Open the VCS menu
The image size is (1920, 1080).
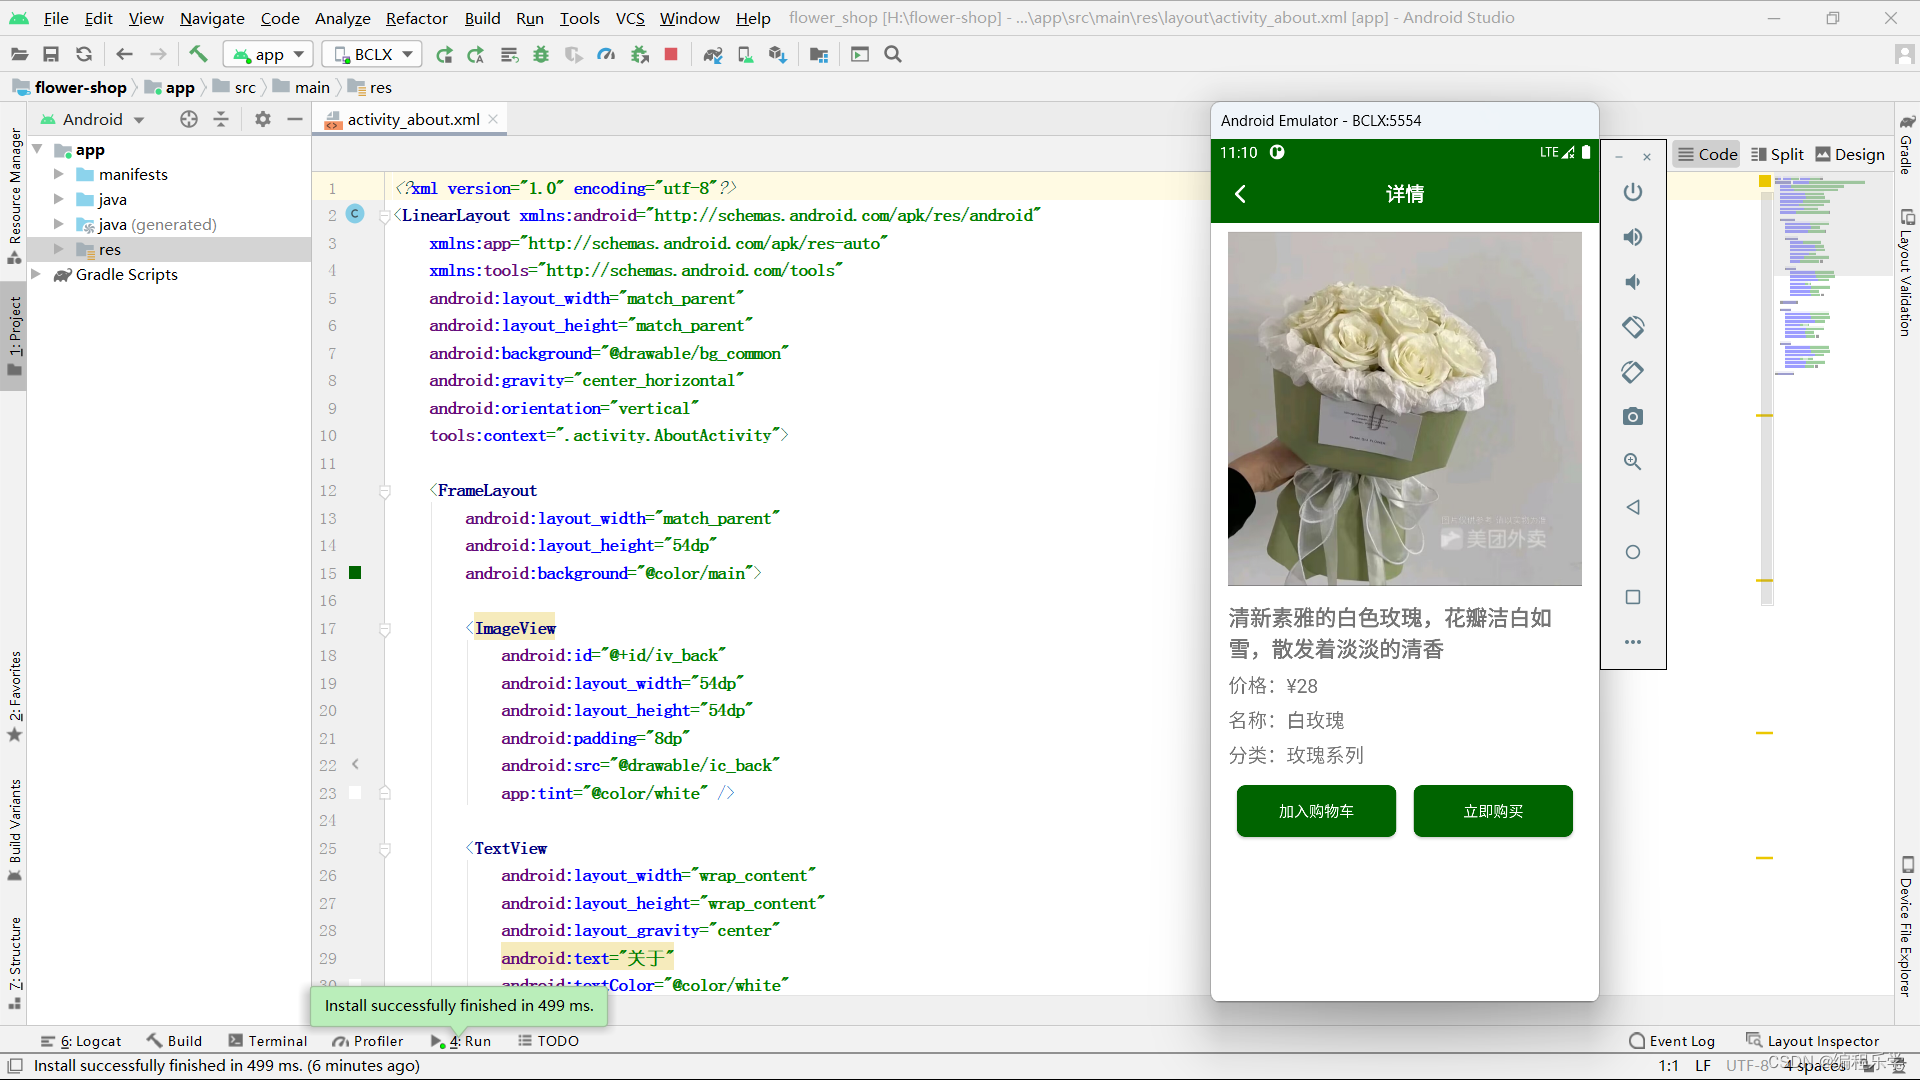pos(630,18)
